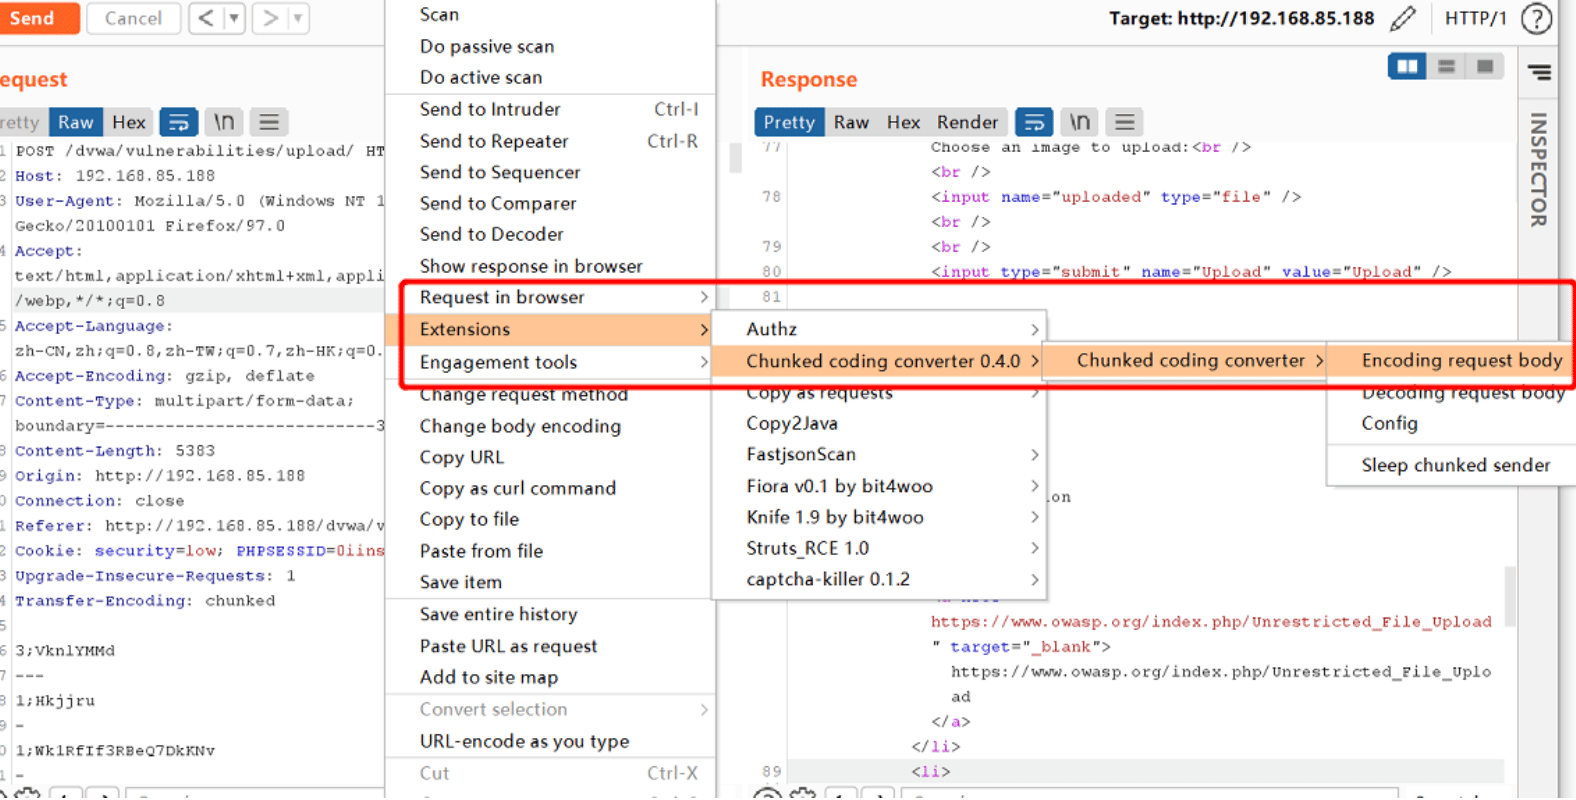This screenshot has height=800, width=1576.
Task: Switch to tabbed single-pane layout icon
Action: pos(1485,66)
